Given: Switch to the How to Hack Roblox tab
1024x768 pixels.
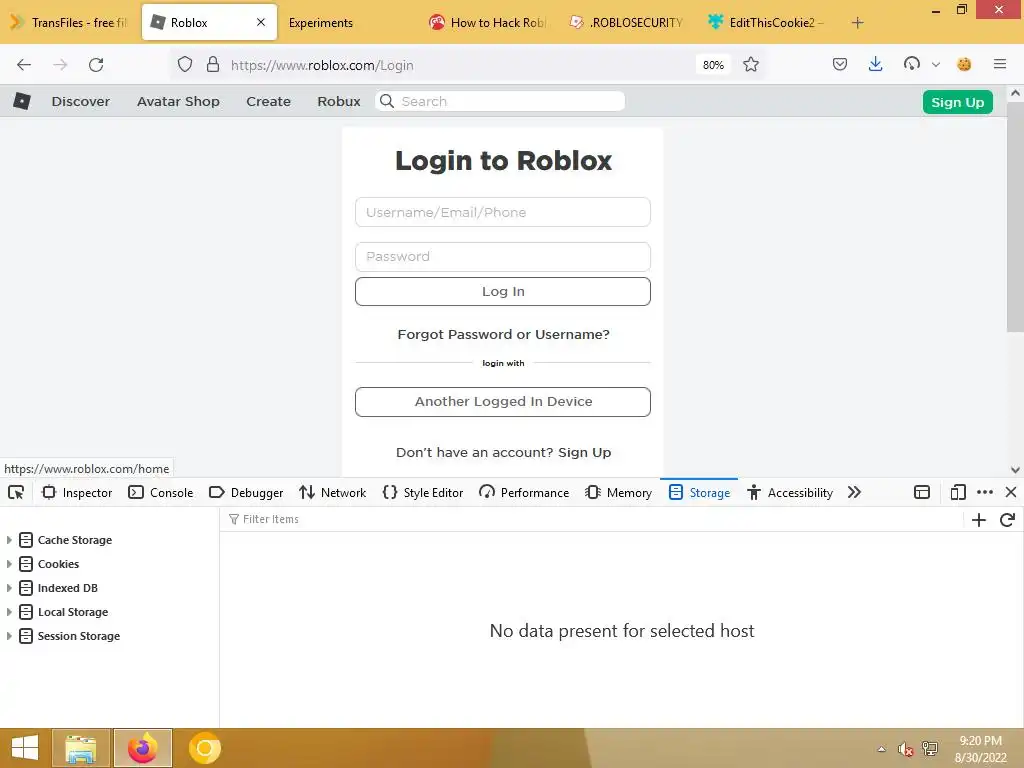Looking at the screenshot, I should (488, 23).
